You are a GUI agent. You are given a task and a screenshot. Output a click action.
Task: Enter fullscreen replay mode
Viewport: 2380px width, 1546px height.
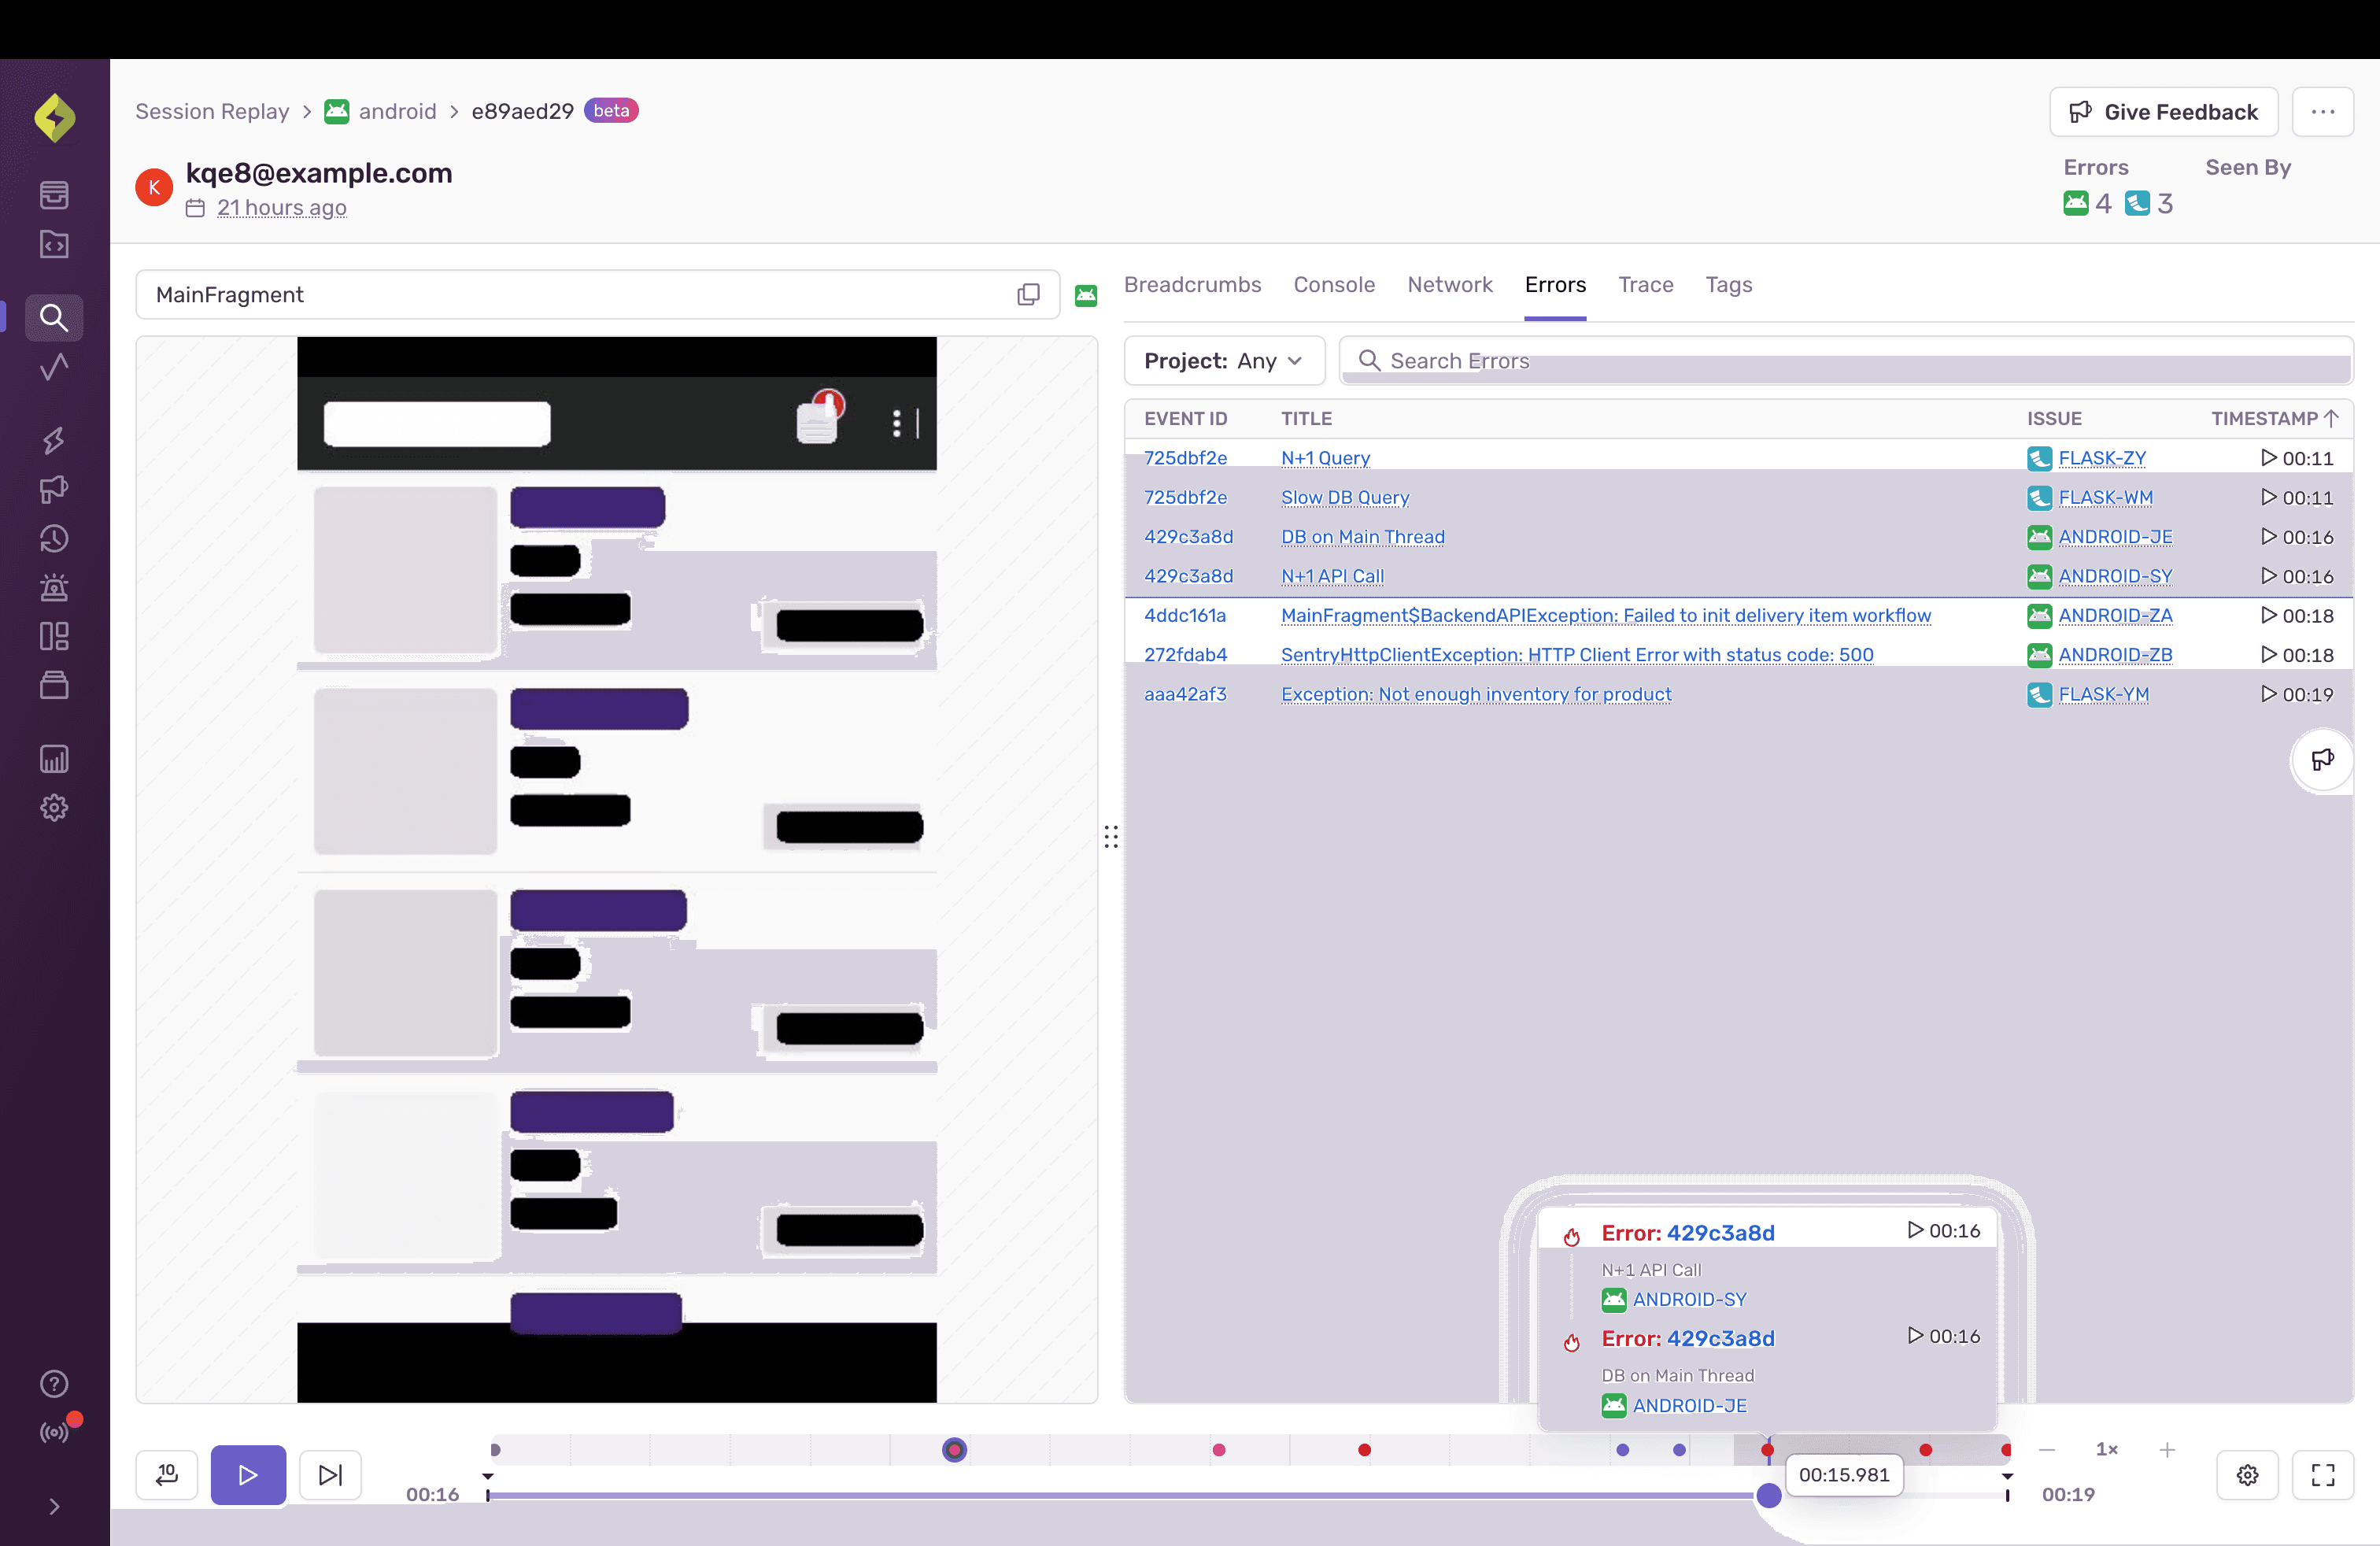click(x=2323, y=1474)
